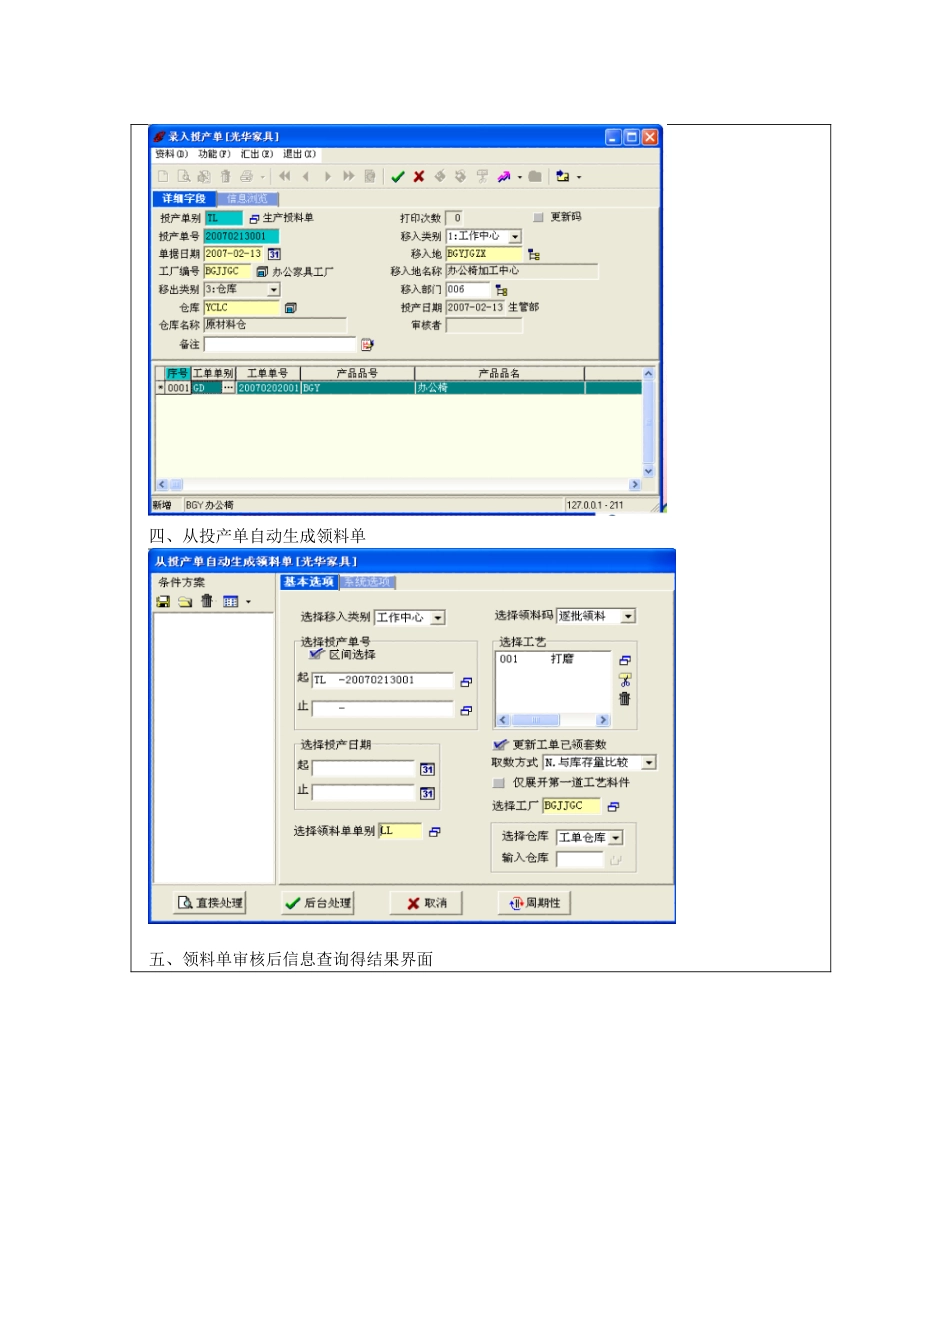This screenshot has height=1344, width=950.
Task: Open the tree lookup icon beside 移入部门 006
Action: pos(501,290)
